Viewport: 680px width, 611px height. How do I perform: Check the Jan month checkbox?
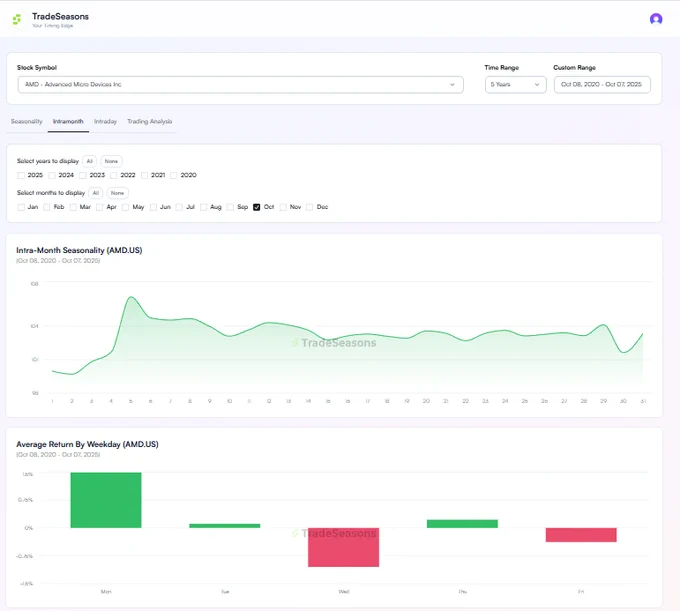(x=21, y=207)
